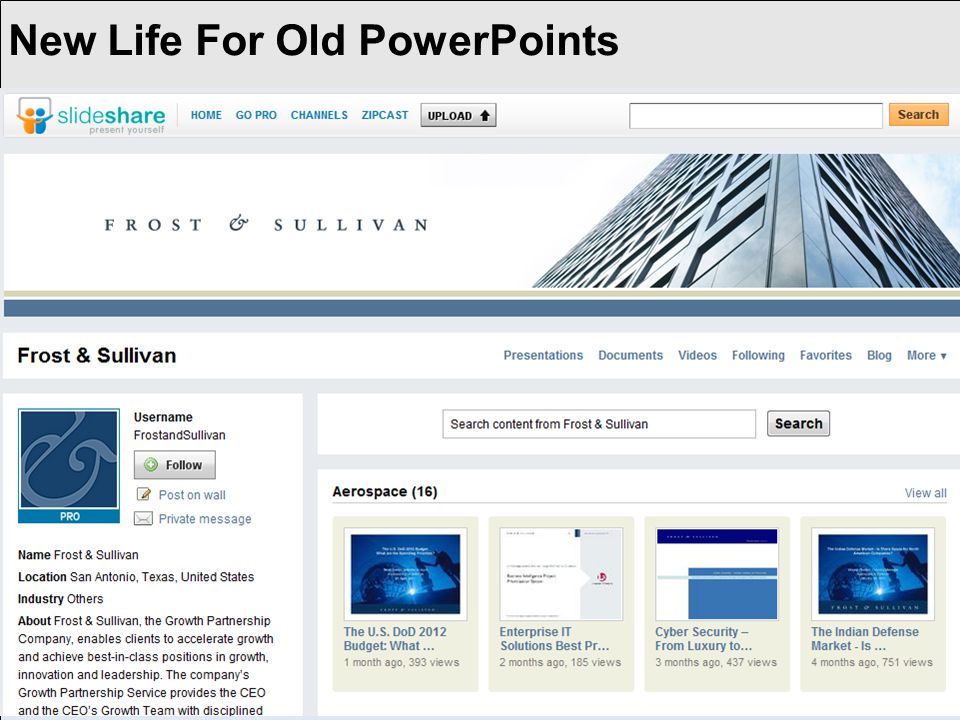Viewport: 960px width, 720px height.
Task: Focus the top site search field
Action: pyautogui.click(x=756, y=116)
